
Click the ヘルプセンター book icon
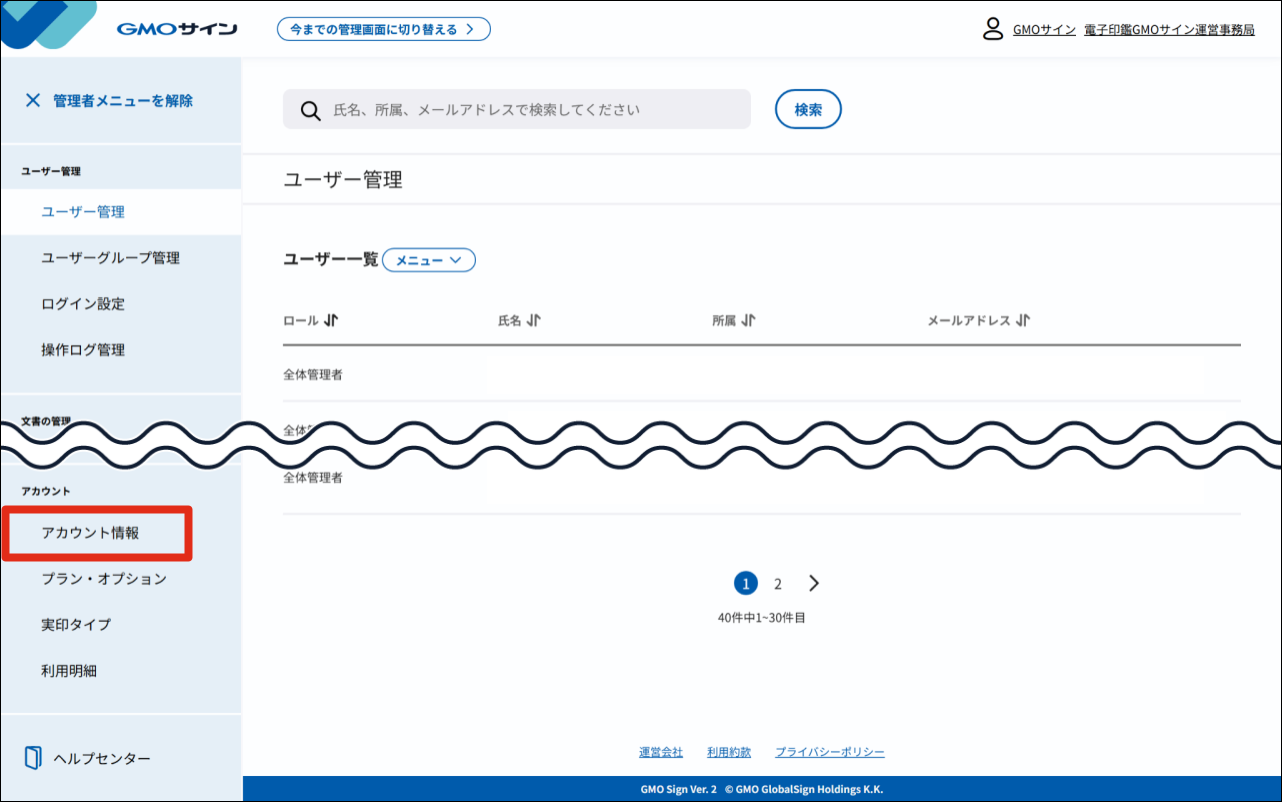click(x=31, y=758)
